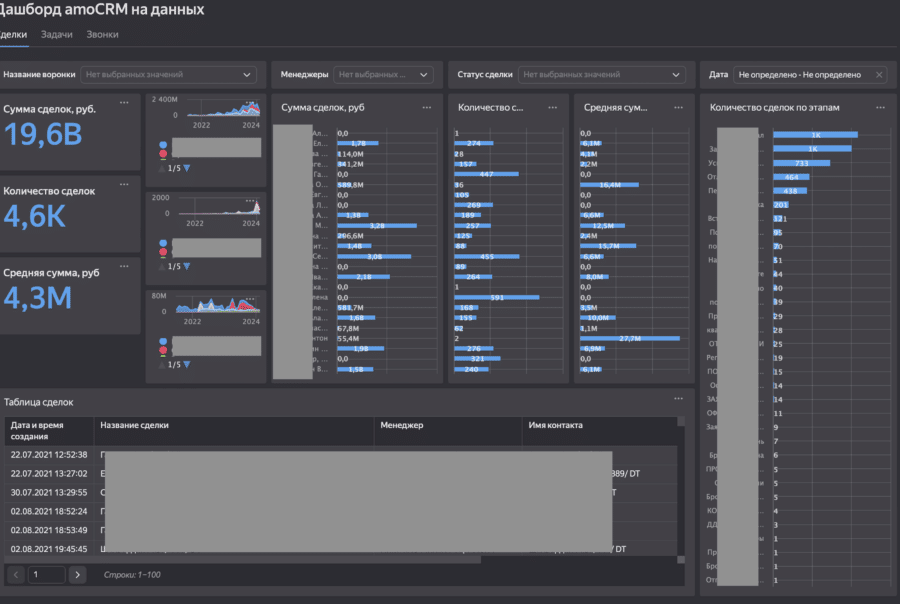Viewport: 900px width, 604px height.
Task: Next legend page arrow in 2 400M chart
Action: 187,168
